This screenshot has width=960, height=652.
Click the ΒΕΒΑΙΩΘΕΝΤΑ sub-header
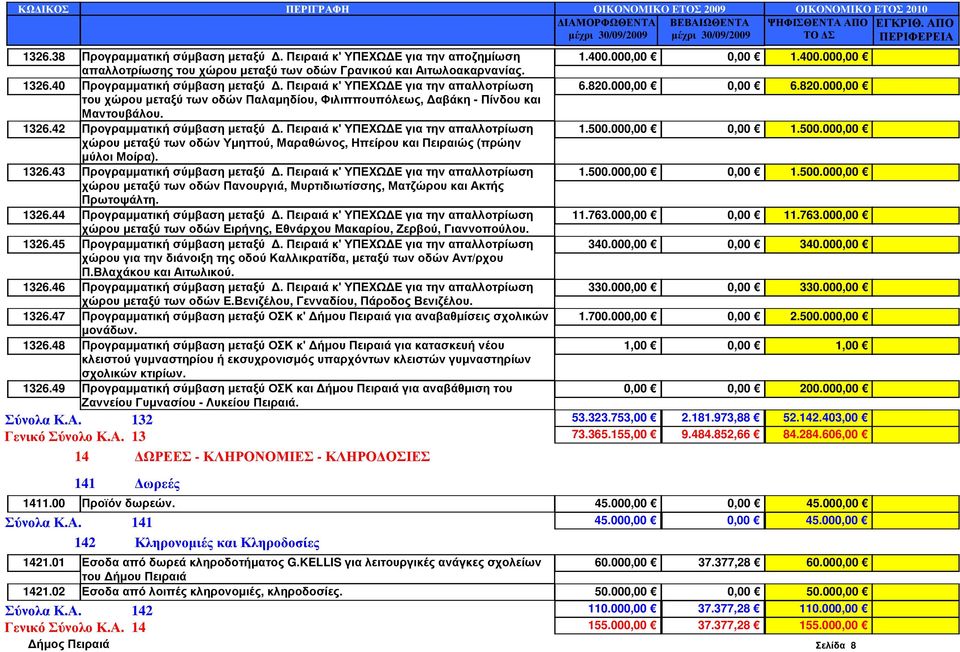click(711, 29)
